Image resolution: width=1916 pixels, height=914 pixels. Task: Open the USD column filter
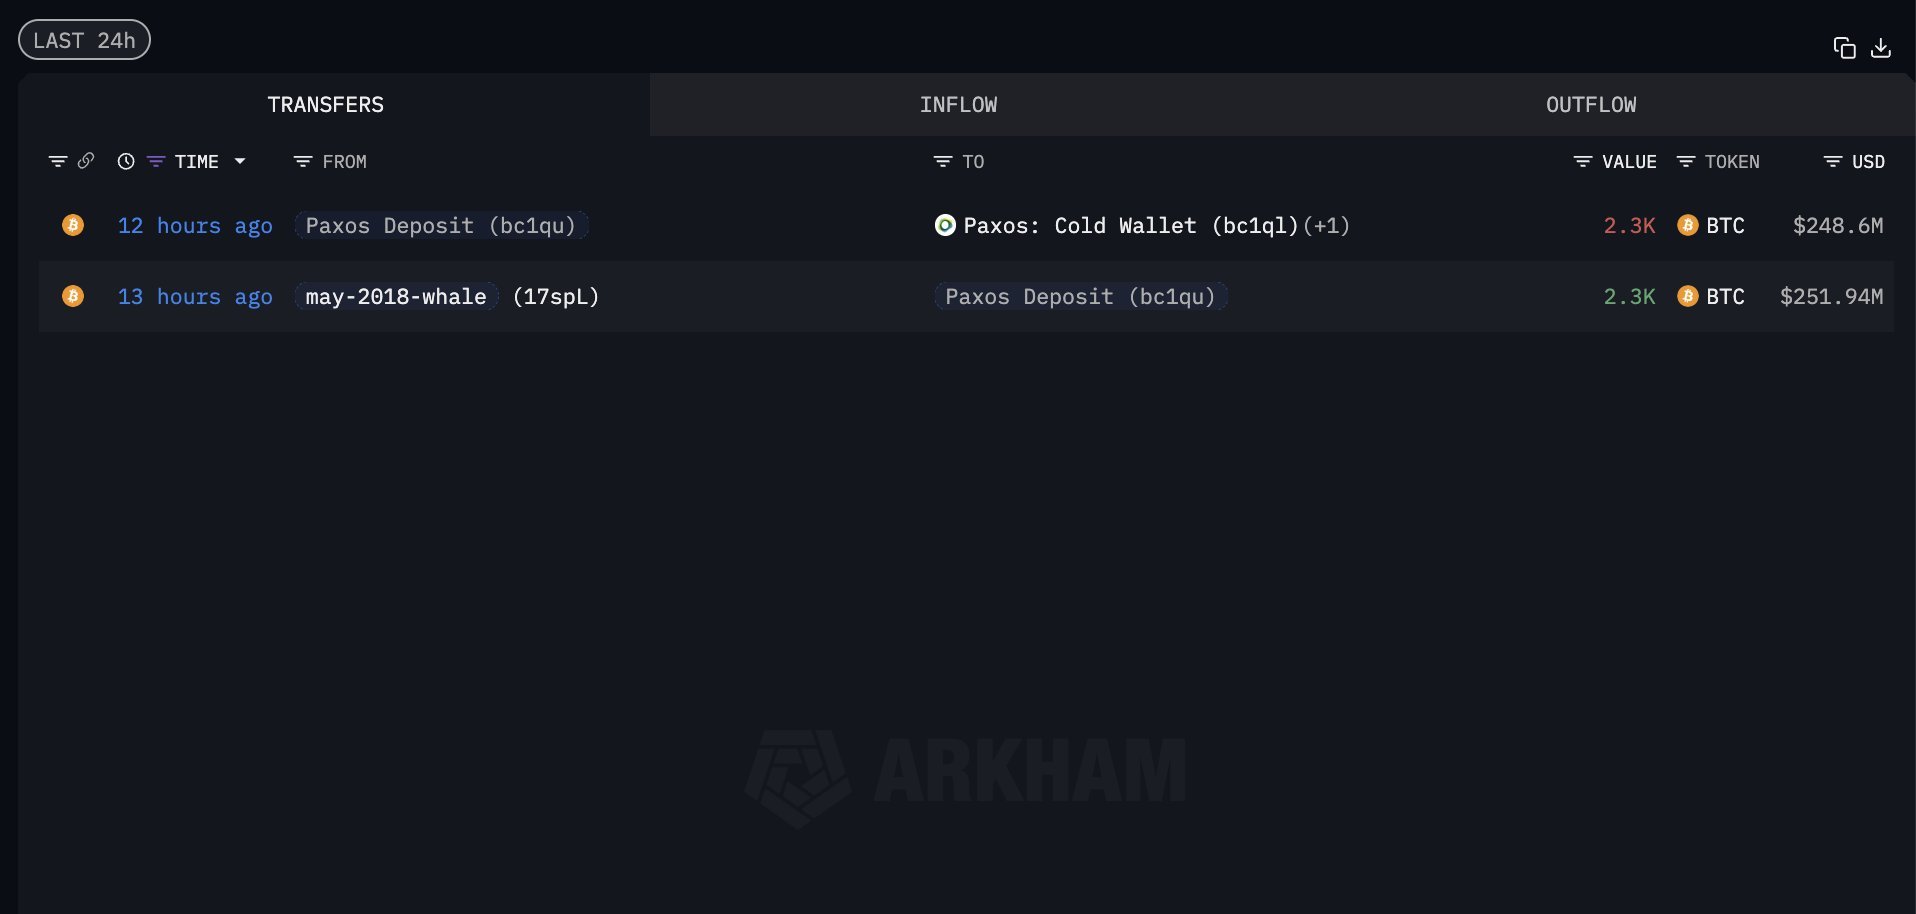click(x=1833, y=162)
